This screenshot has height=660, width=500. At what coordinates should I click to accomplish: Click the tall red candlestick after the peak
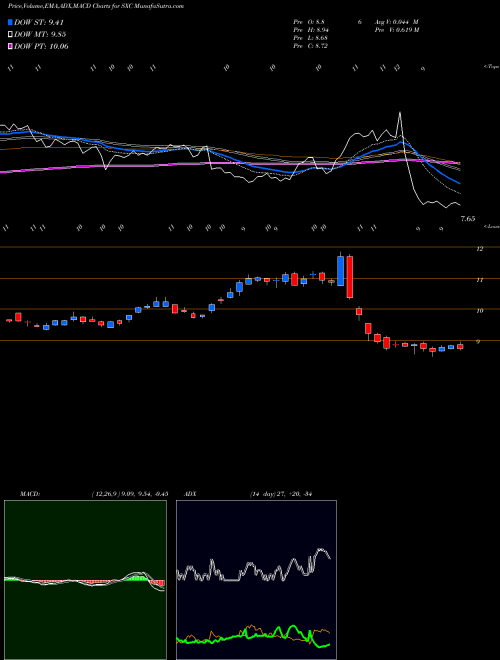pos(349,276)
